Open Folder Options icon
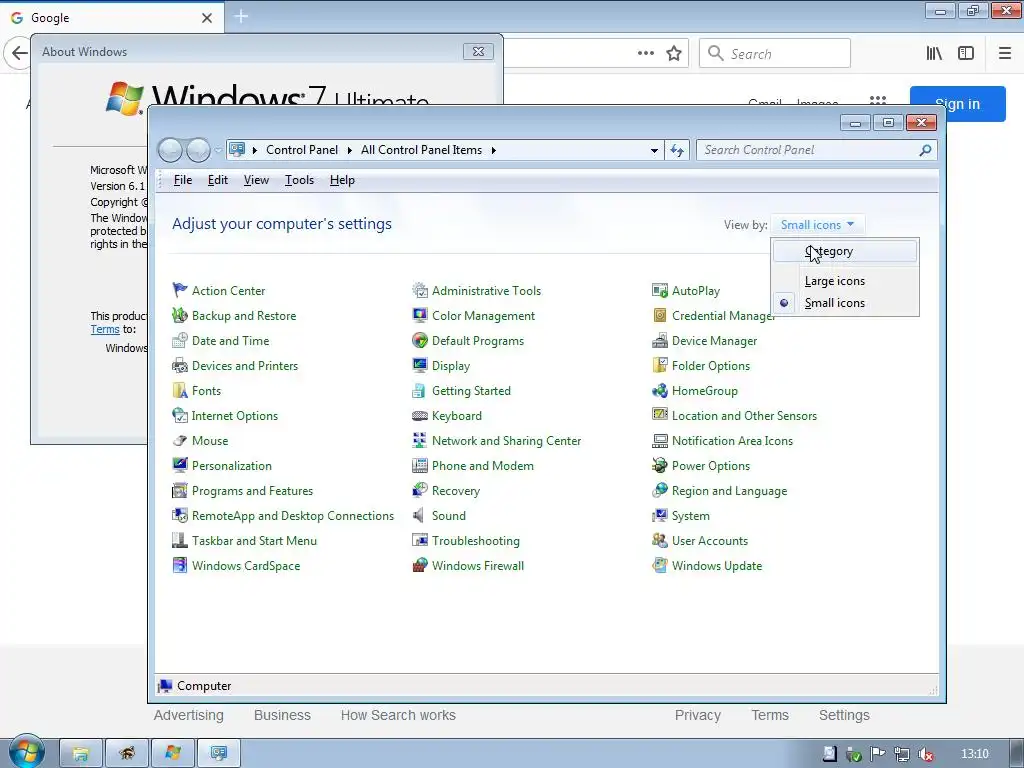The width and height of the screenshot is (1024, 768). [x=660, y=366]
